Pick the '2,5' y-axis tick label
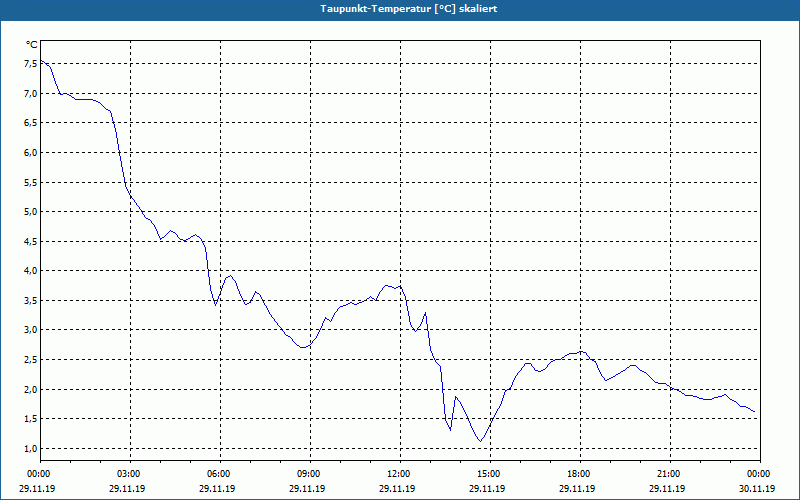800x500 pixels. [31, 360]
